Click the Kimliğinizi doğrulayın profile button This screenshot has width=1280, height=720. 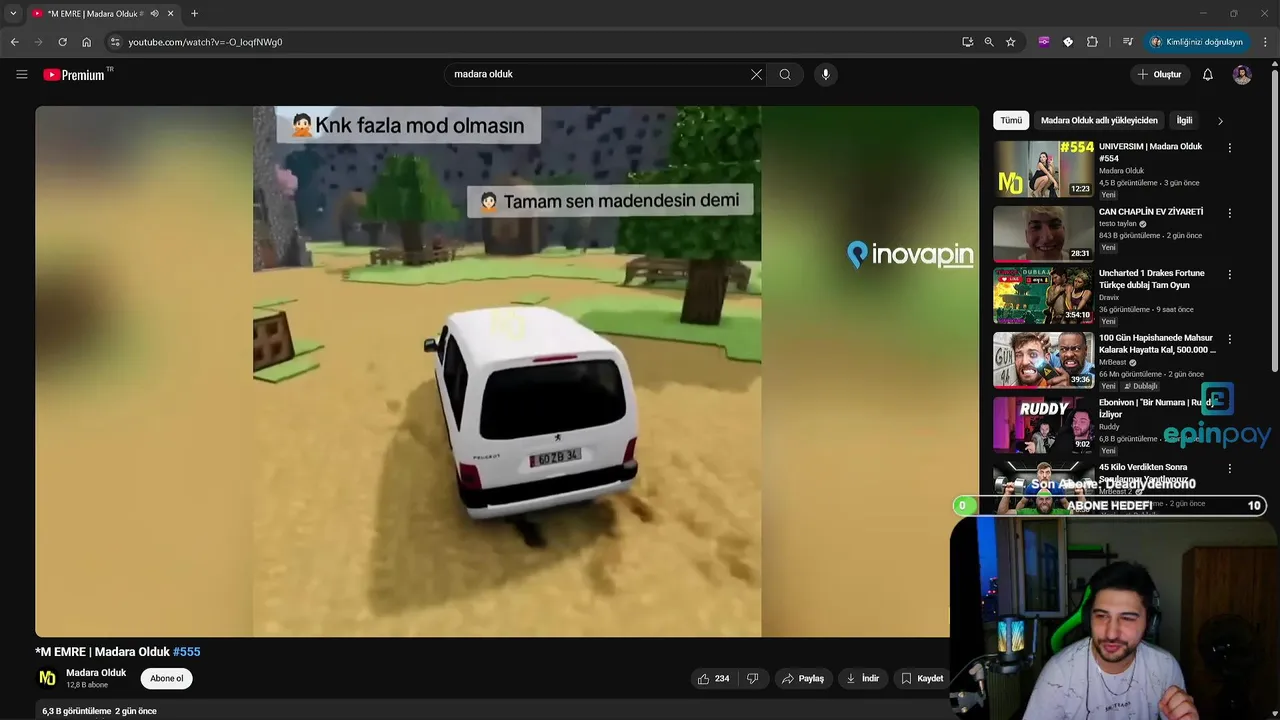1197,42
